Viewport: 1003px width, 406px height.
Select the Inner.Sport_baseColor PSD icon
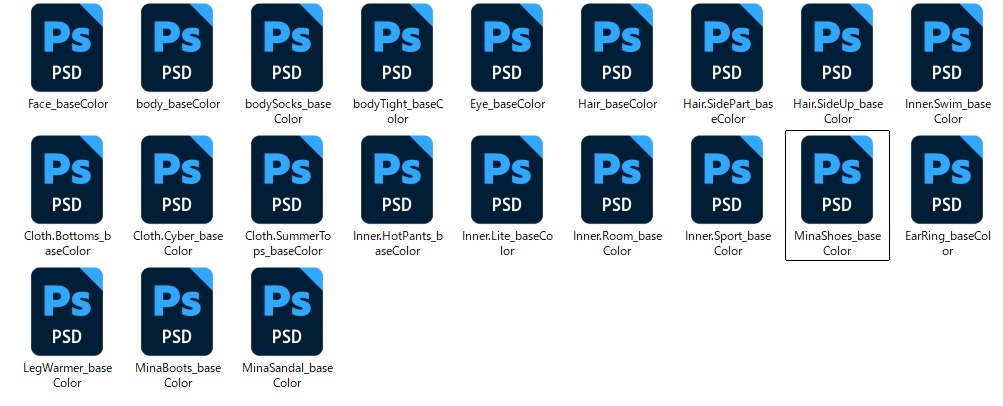point(727,180)
